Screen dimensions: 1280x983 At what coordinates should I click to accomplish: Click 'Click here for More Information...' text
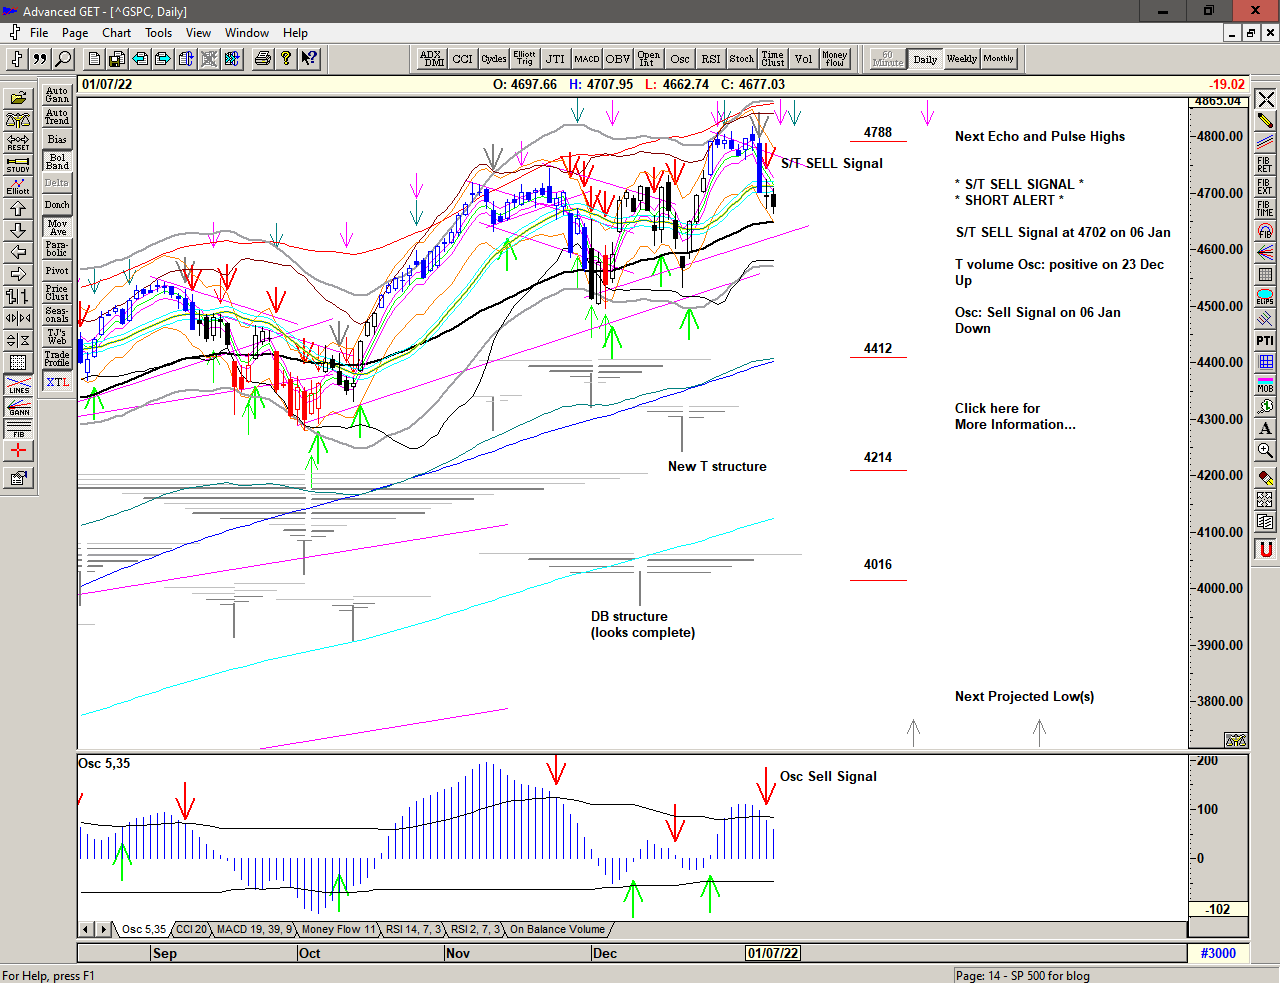pos(1014,416)
